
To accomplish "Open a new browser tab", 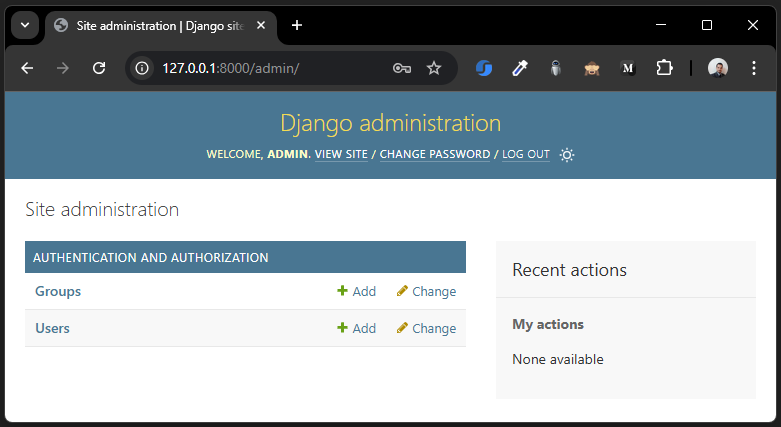I will [x=297, y=25].
